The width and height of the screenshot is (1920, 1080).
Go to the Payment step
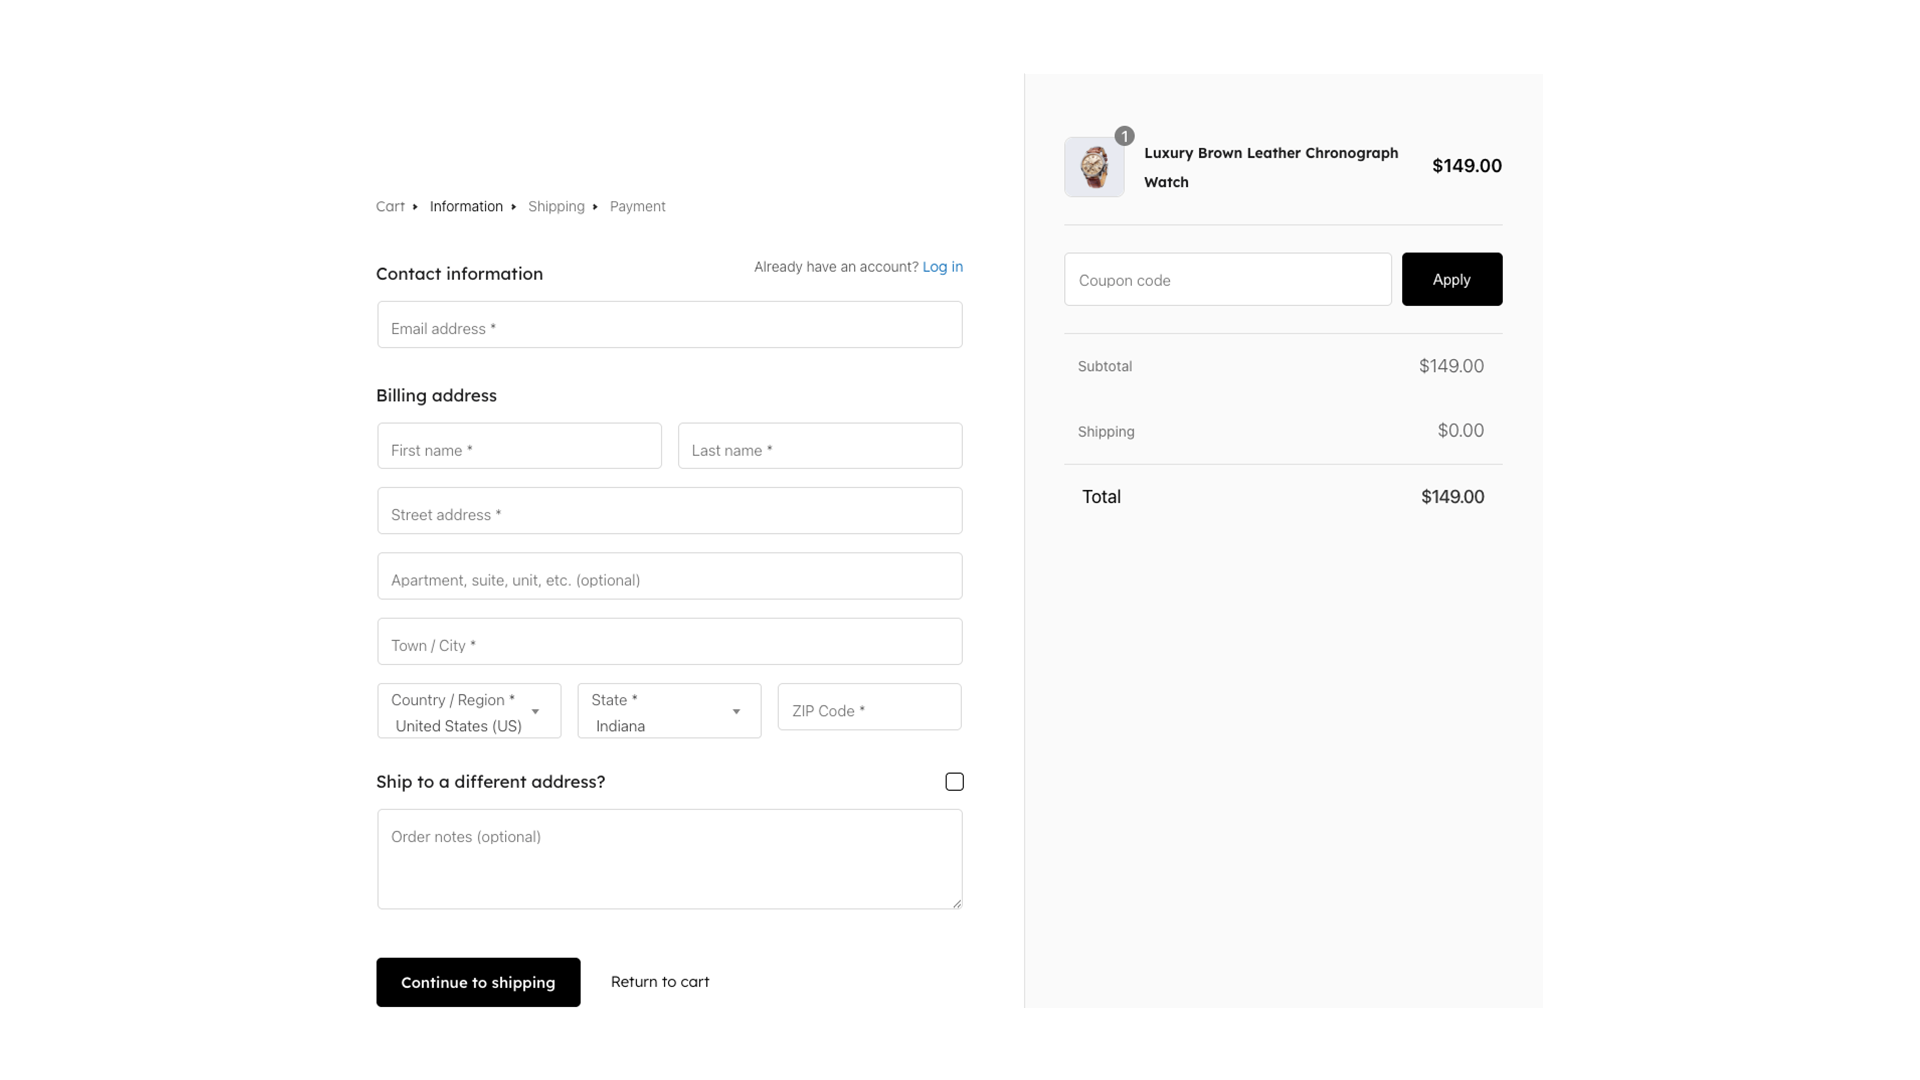638,206
